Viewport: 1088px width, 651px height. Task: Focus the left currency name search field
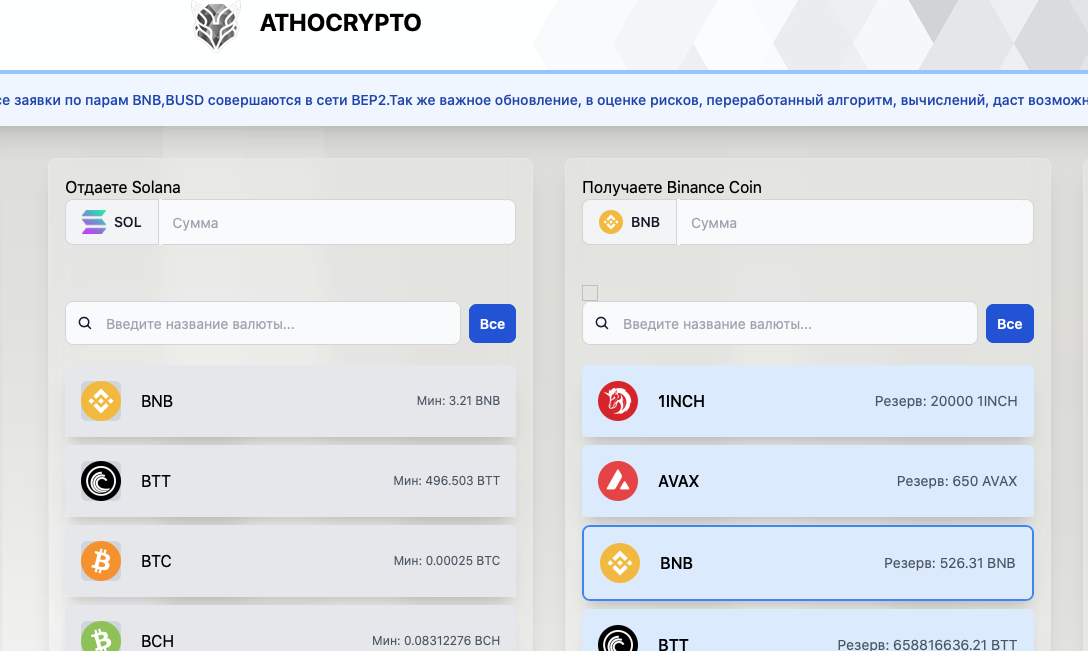(x=263, y=323)
